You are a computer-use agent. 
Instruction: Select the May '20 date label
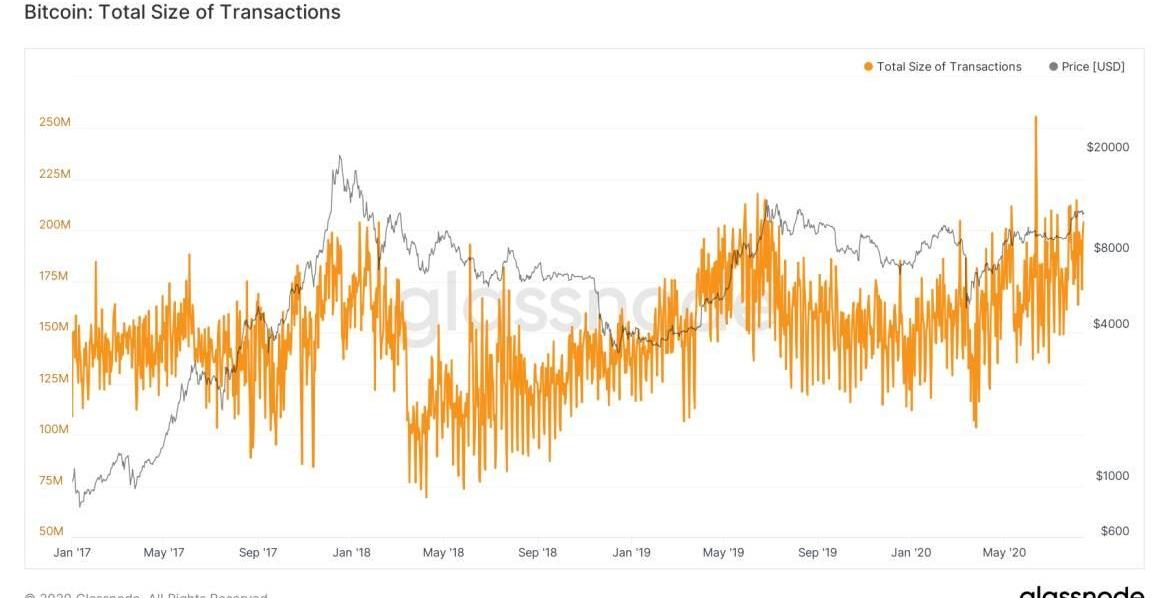(x=1004, y=552)
